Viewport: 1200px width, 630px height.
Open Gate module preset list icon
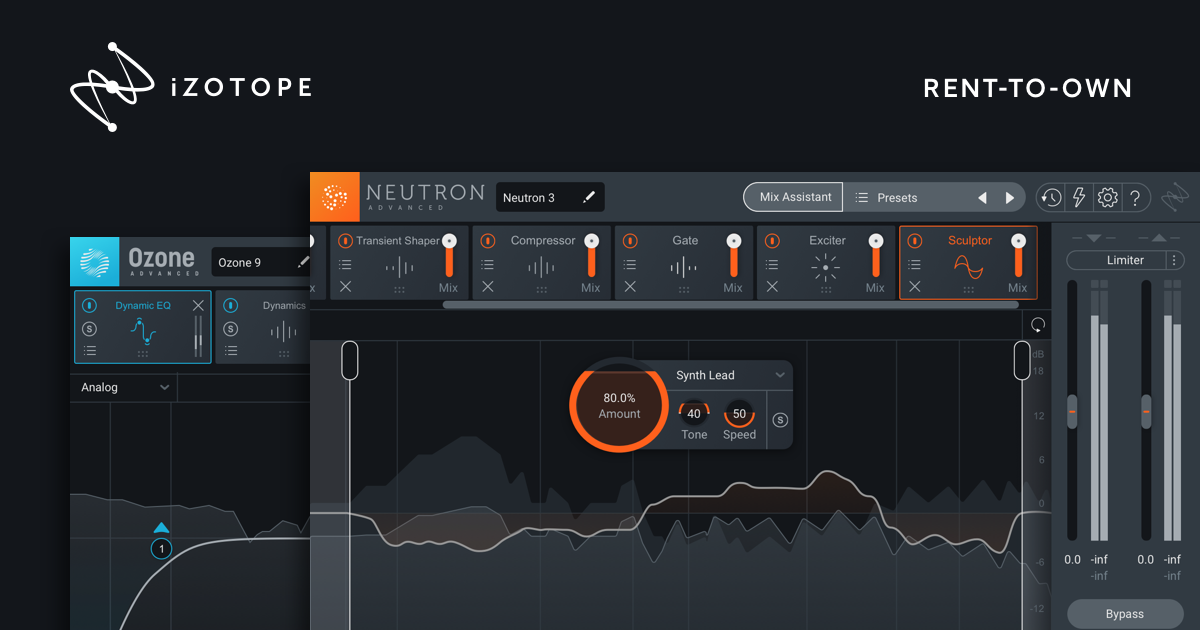630,265
